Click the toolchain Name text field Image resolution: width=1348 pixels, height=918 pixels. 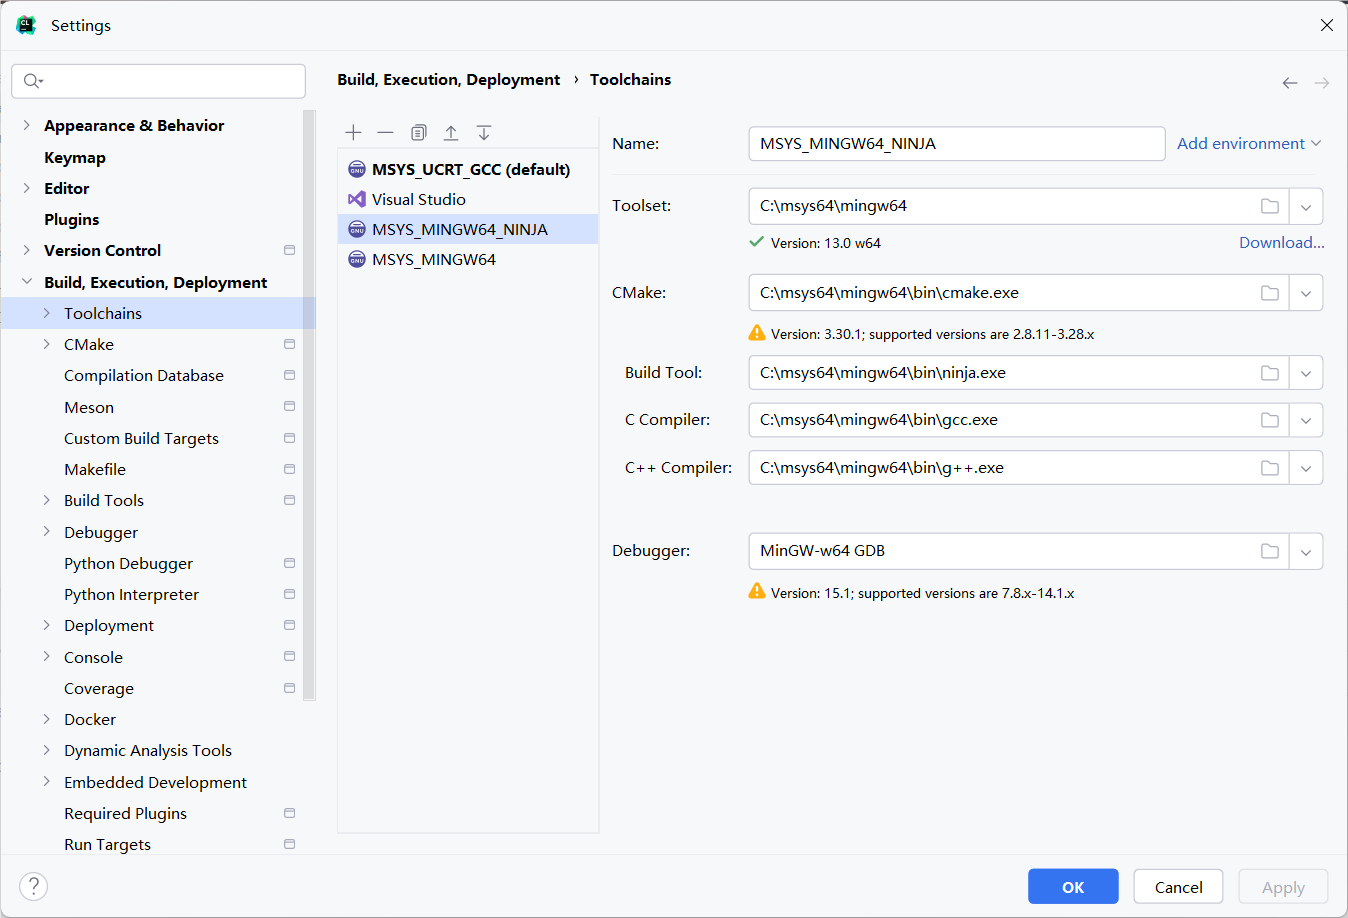point(956,144)
